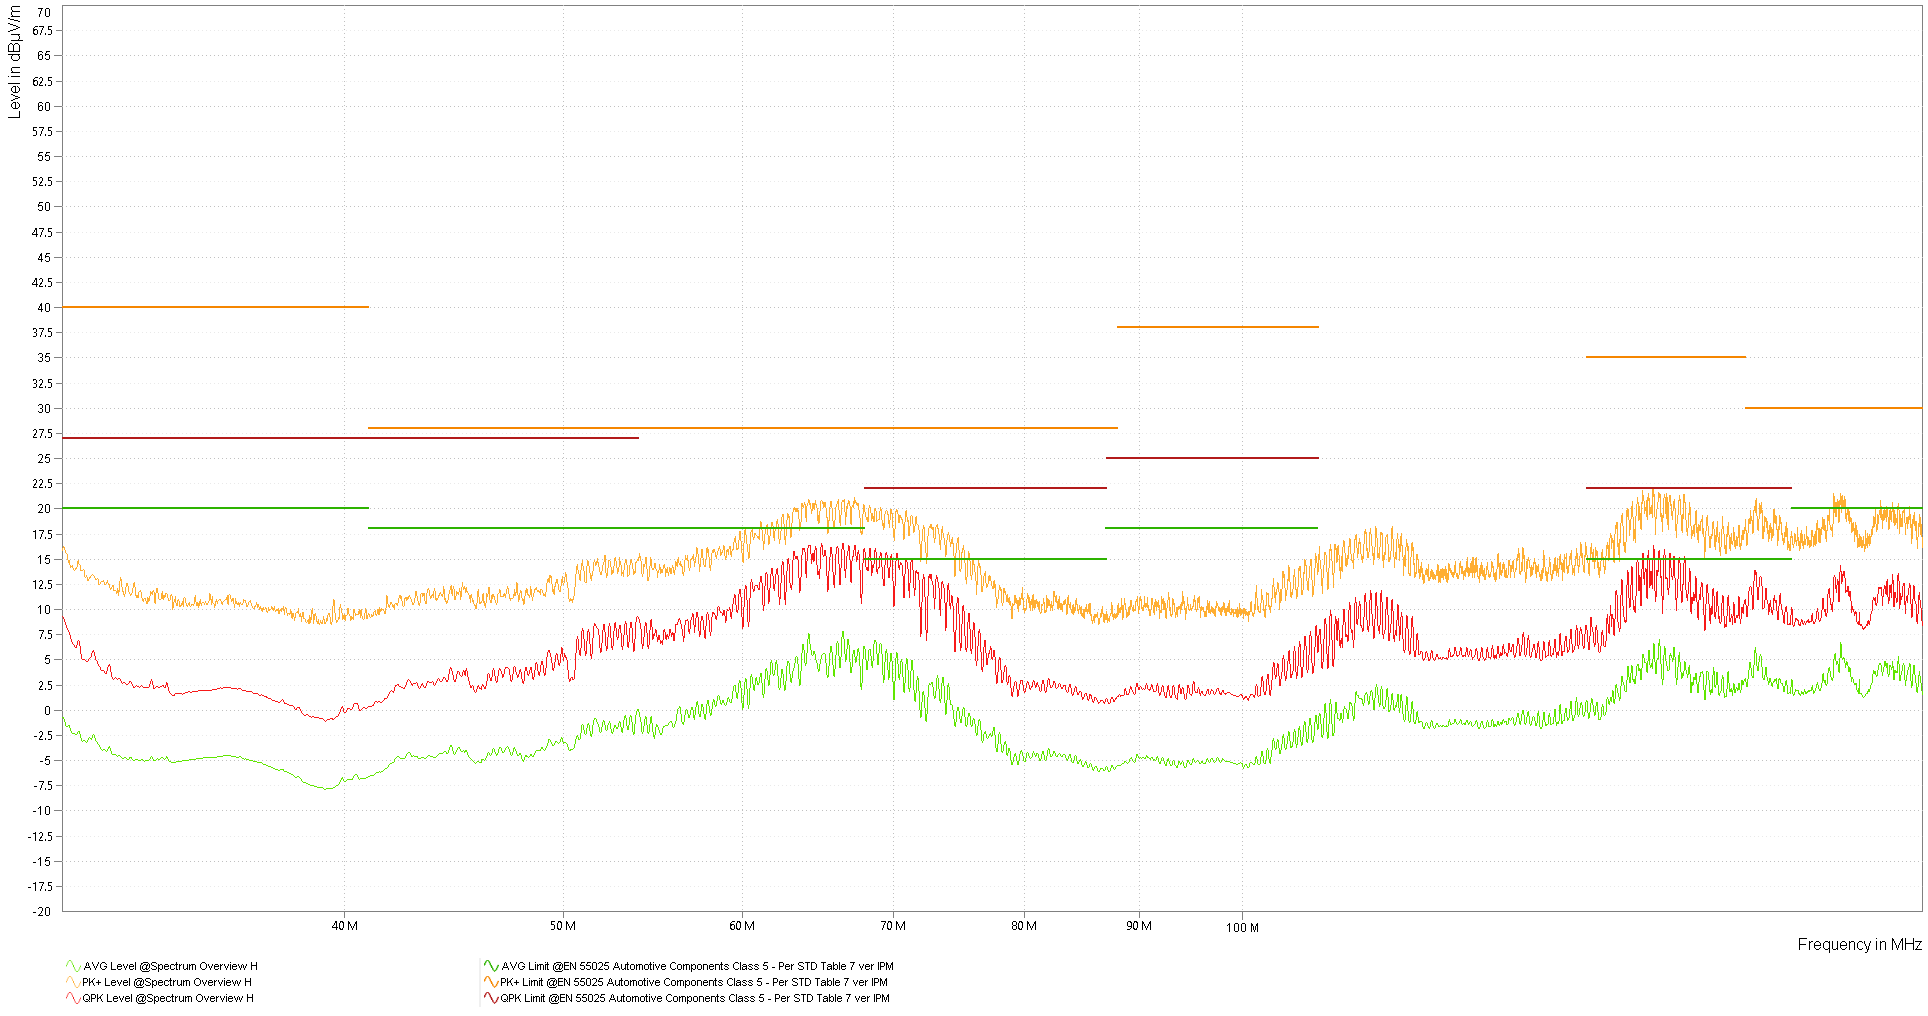1928x1016 pixels.
Task: Select the QPK Limit EN 55025 legend icon
Action: click(489, 998)
